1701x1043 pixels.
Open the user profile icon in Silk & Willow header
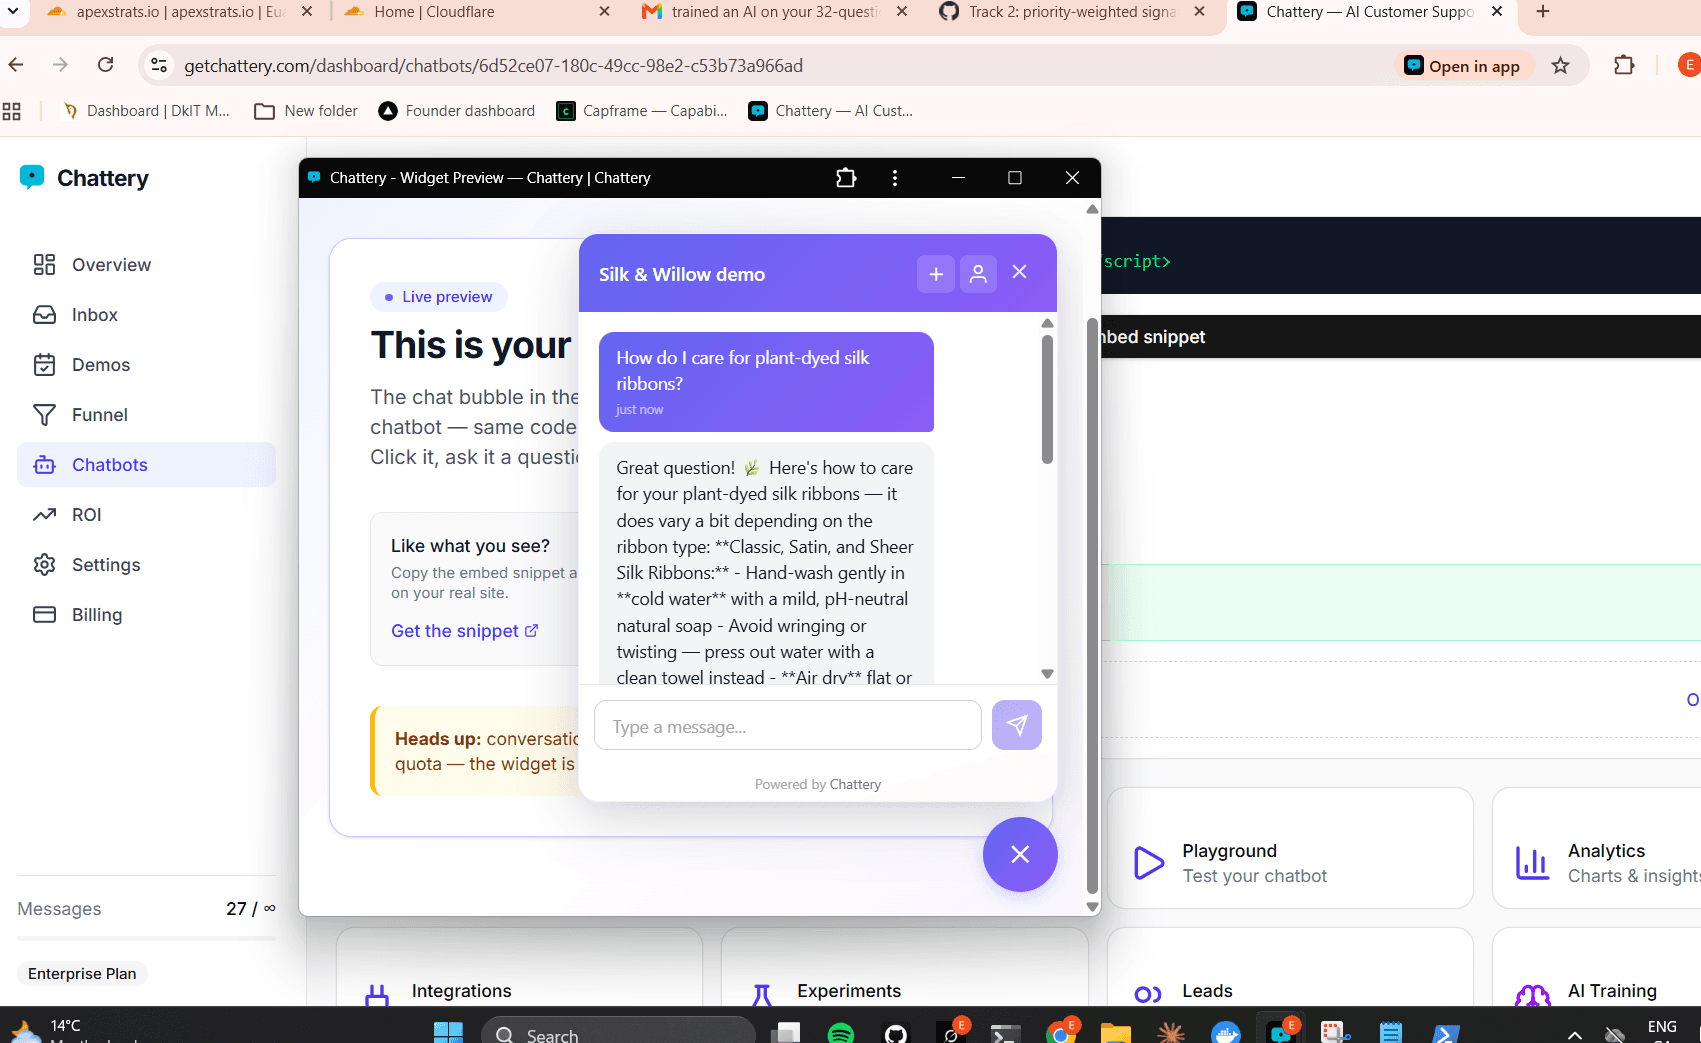978,274
